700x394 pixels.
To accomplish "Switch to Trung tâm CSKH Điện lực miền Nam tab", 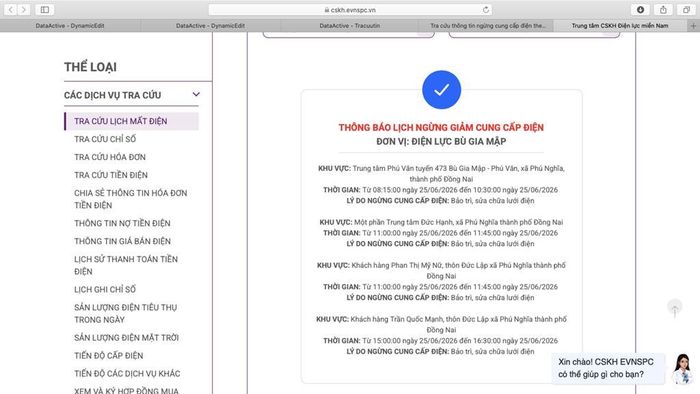I will (x=620, y=26).
